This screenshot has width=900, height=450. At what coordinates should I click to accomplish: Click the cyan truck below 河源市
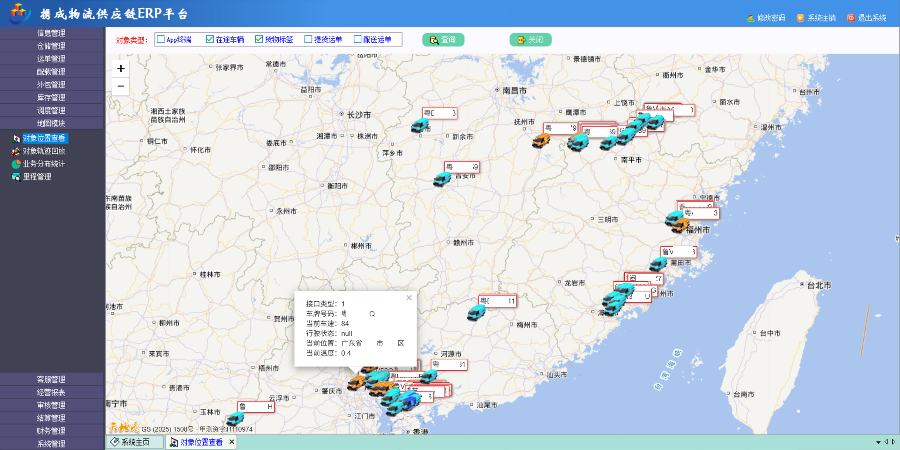[429, 377]
